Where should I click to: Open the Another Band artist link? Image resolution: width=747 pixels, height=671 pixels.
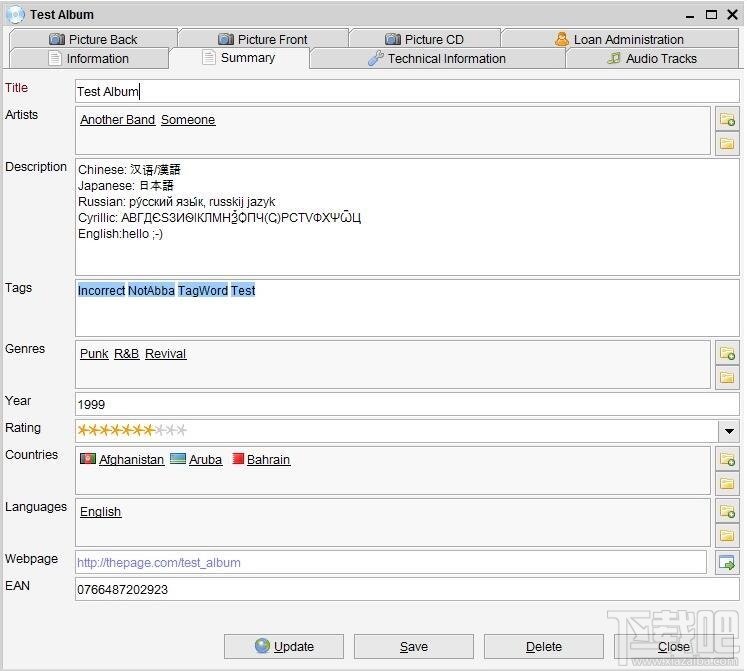click(117, 120)
